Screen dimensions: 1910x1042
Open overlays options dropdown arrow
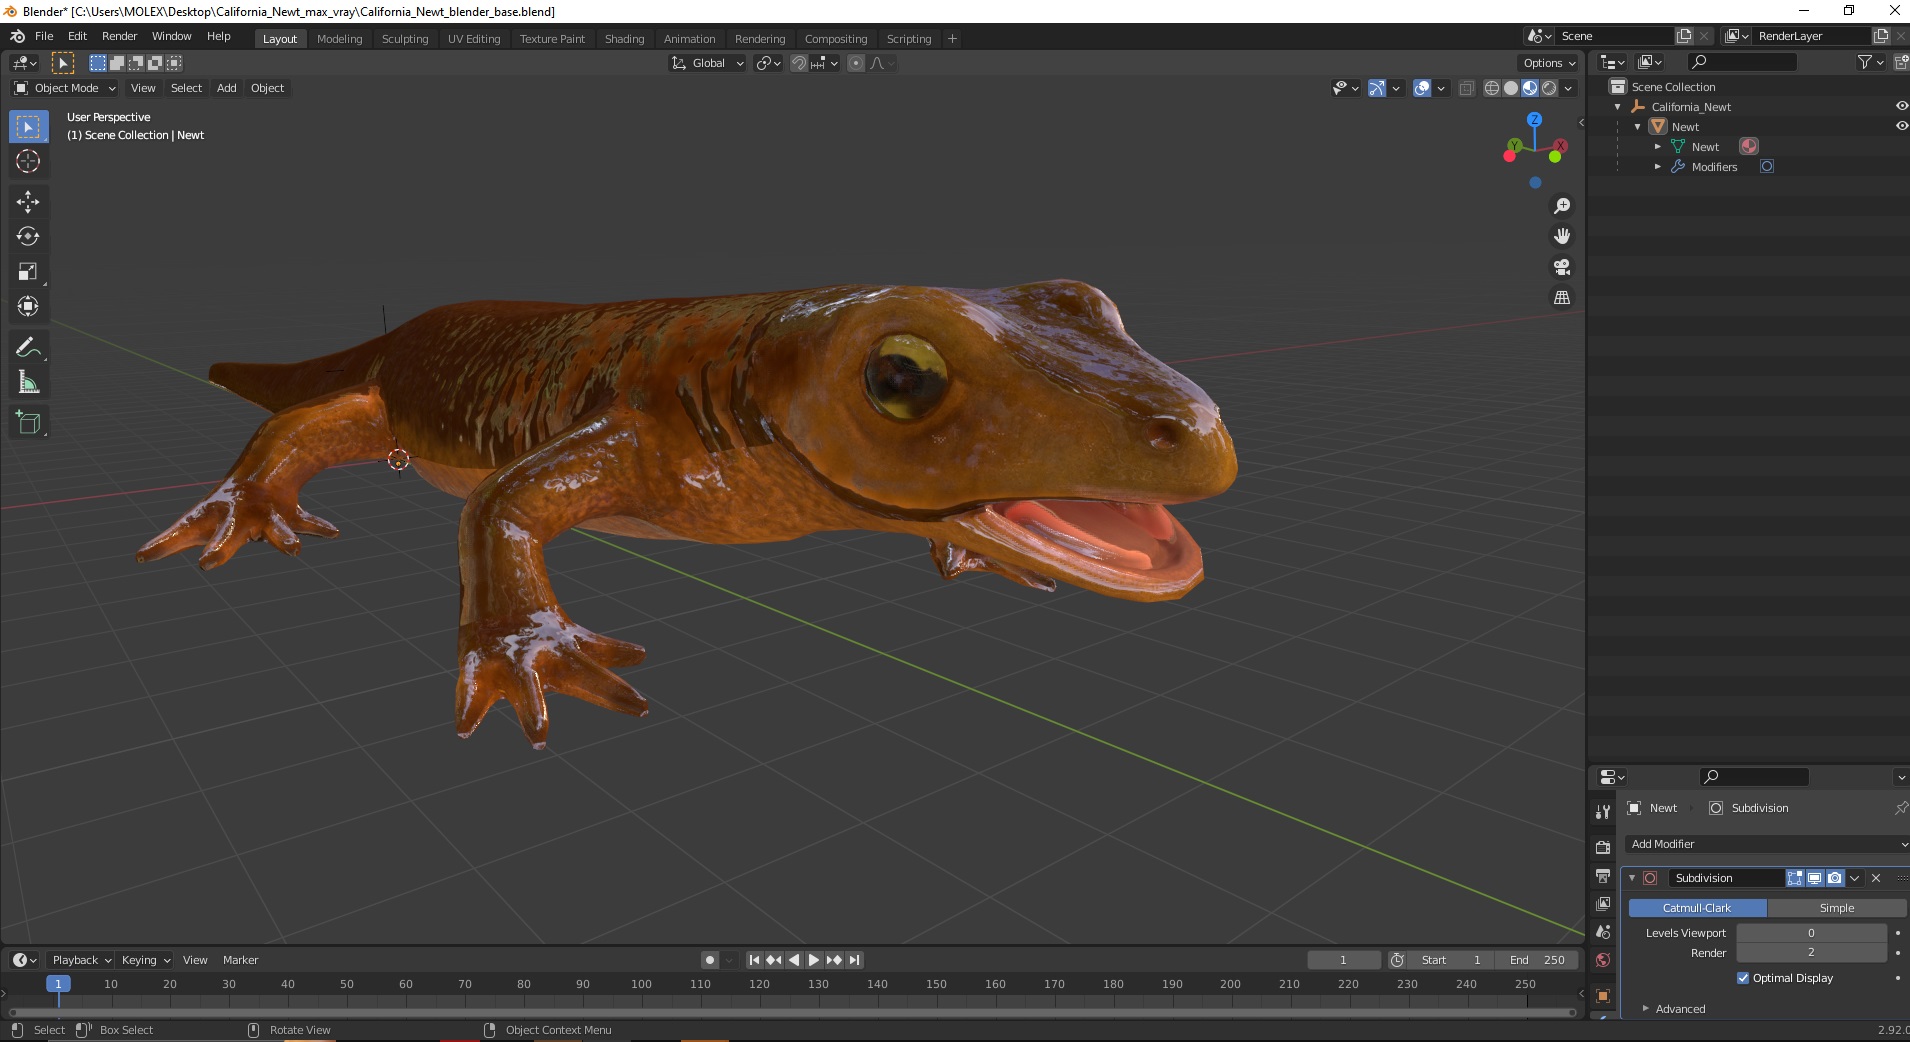tap(1441, 88)
